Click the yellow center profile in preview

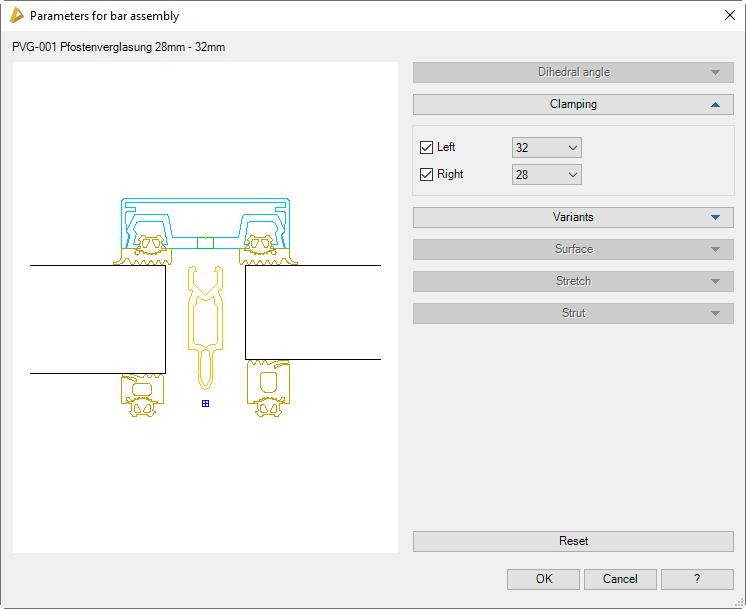point(206,320)
